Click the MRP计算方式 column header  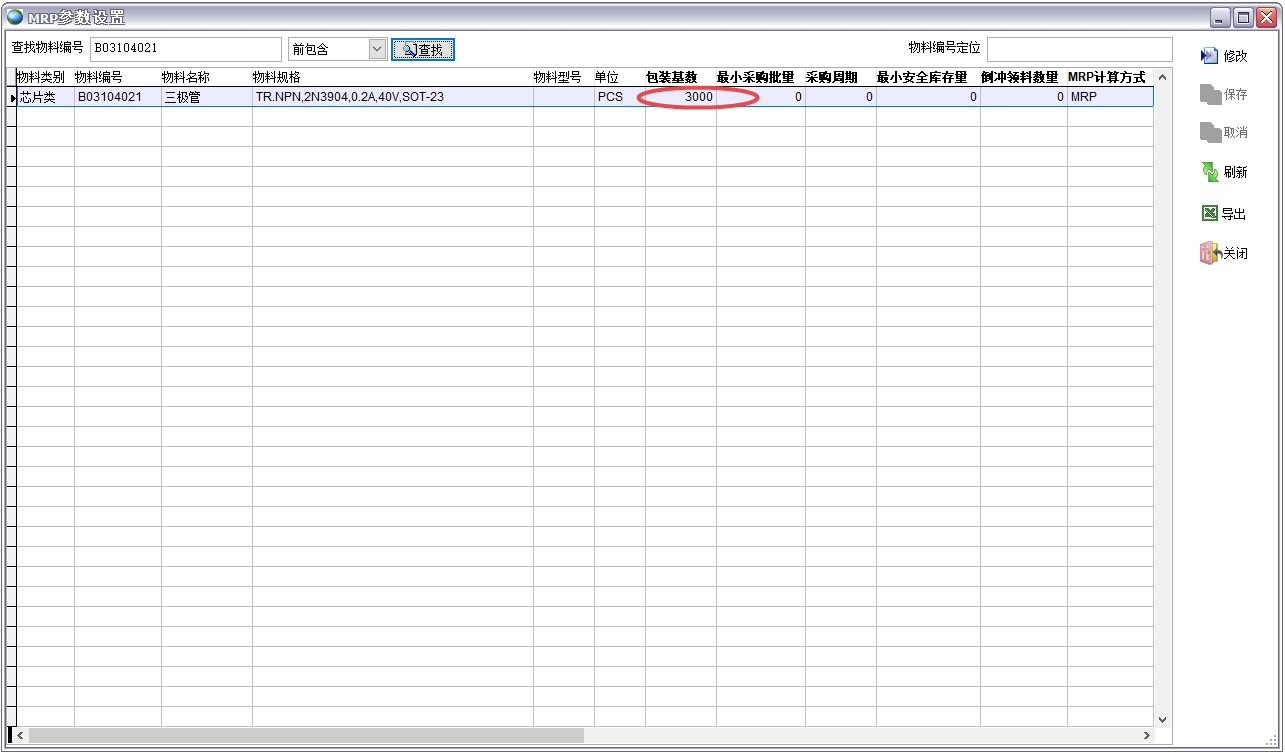[x=1108, y=77]
